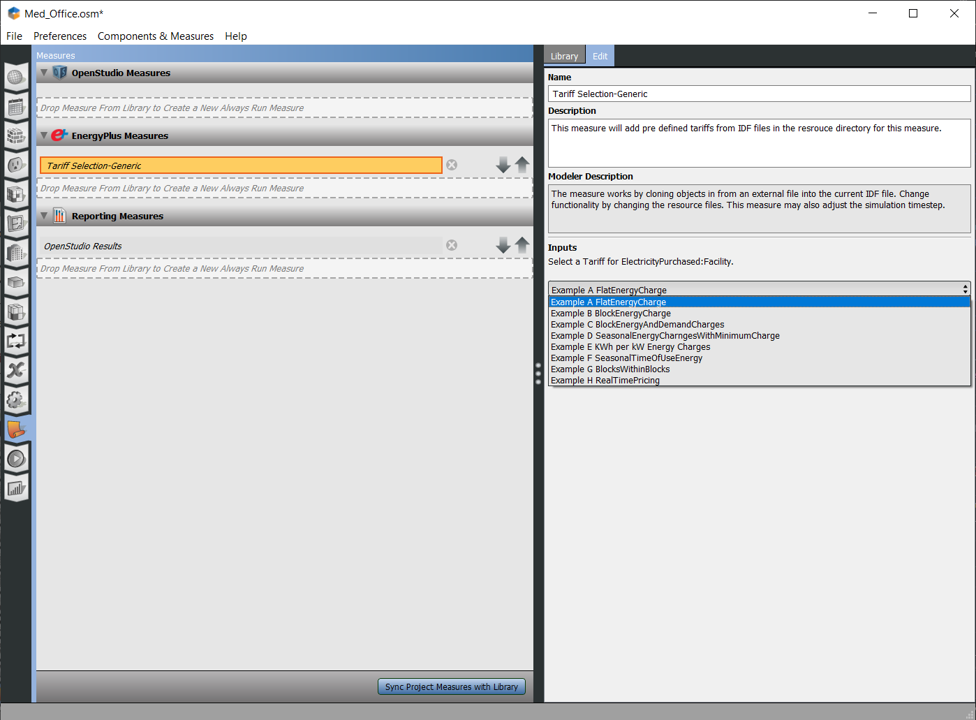
Task: Click the measure Name input field
Action: 758,94
